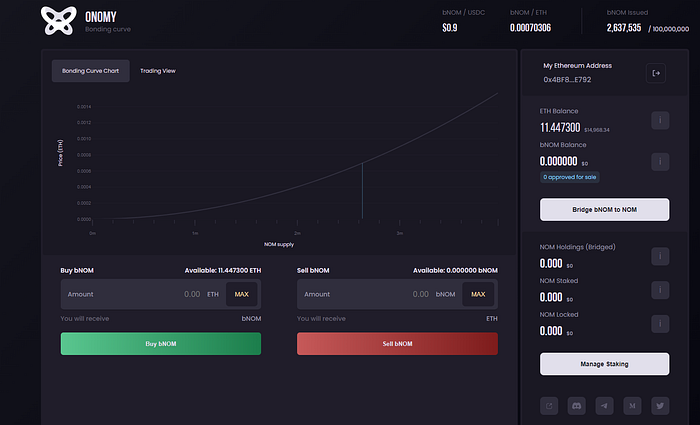Screen dimensions: 700x425
Task: Click the bNOM / ETH value 0.00070306
Action: point(530,28)
